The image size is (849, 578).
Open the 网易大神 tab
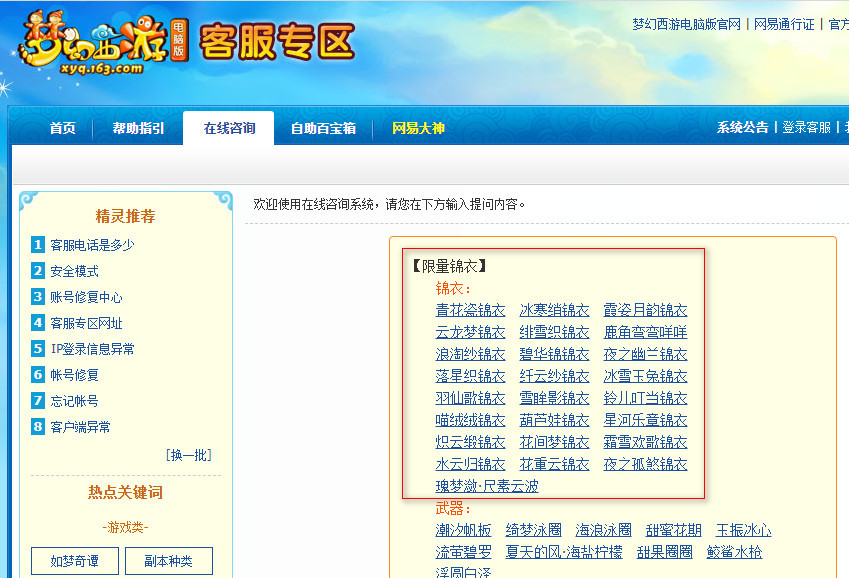418,128
